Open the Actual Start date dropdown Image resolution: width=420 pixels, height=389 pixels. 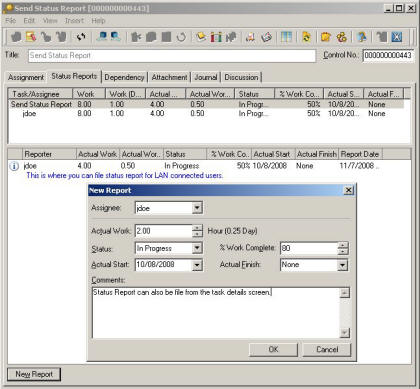tap(197, 265)
